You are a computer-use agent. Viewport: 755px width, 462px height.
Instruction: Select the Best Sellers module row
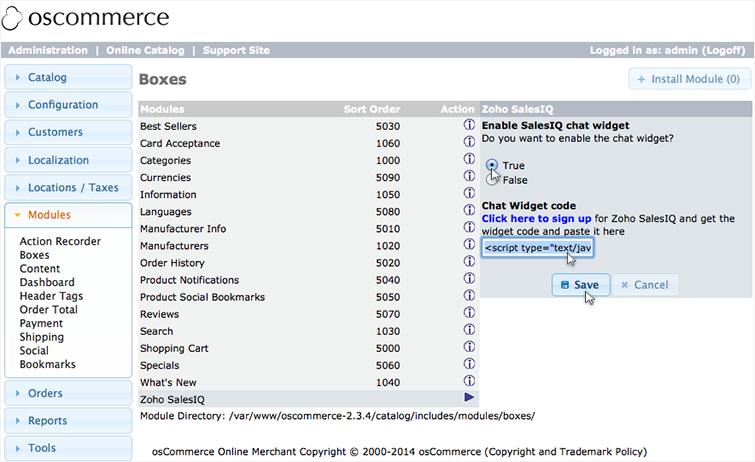[x=308, y=126]
